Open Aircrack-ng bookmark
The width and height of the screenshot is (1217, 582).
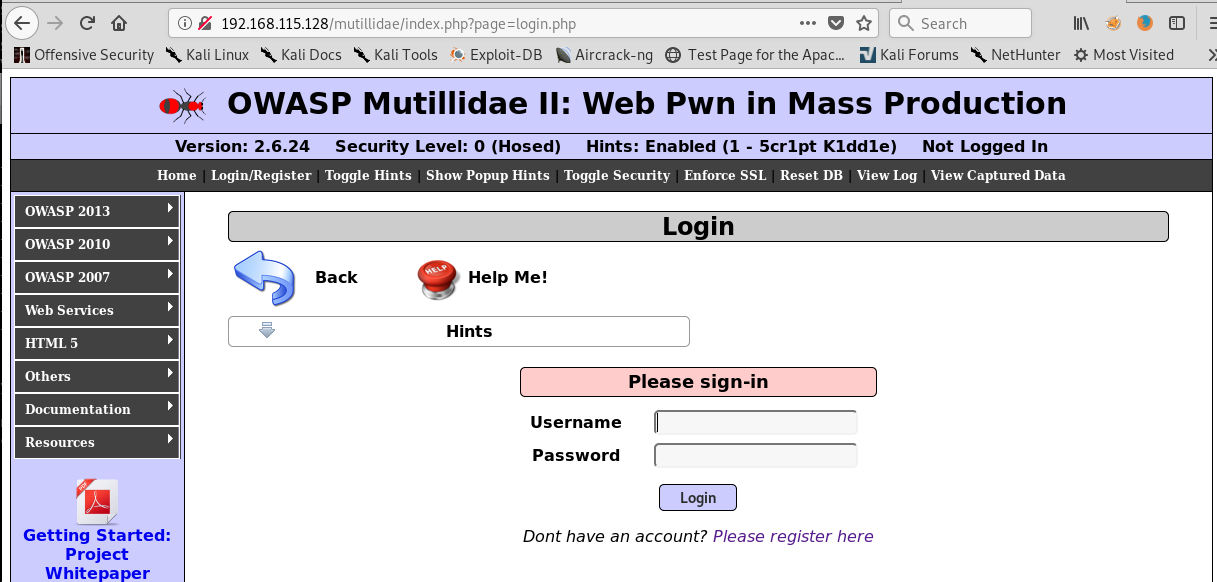[x=604, y=55]
